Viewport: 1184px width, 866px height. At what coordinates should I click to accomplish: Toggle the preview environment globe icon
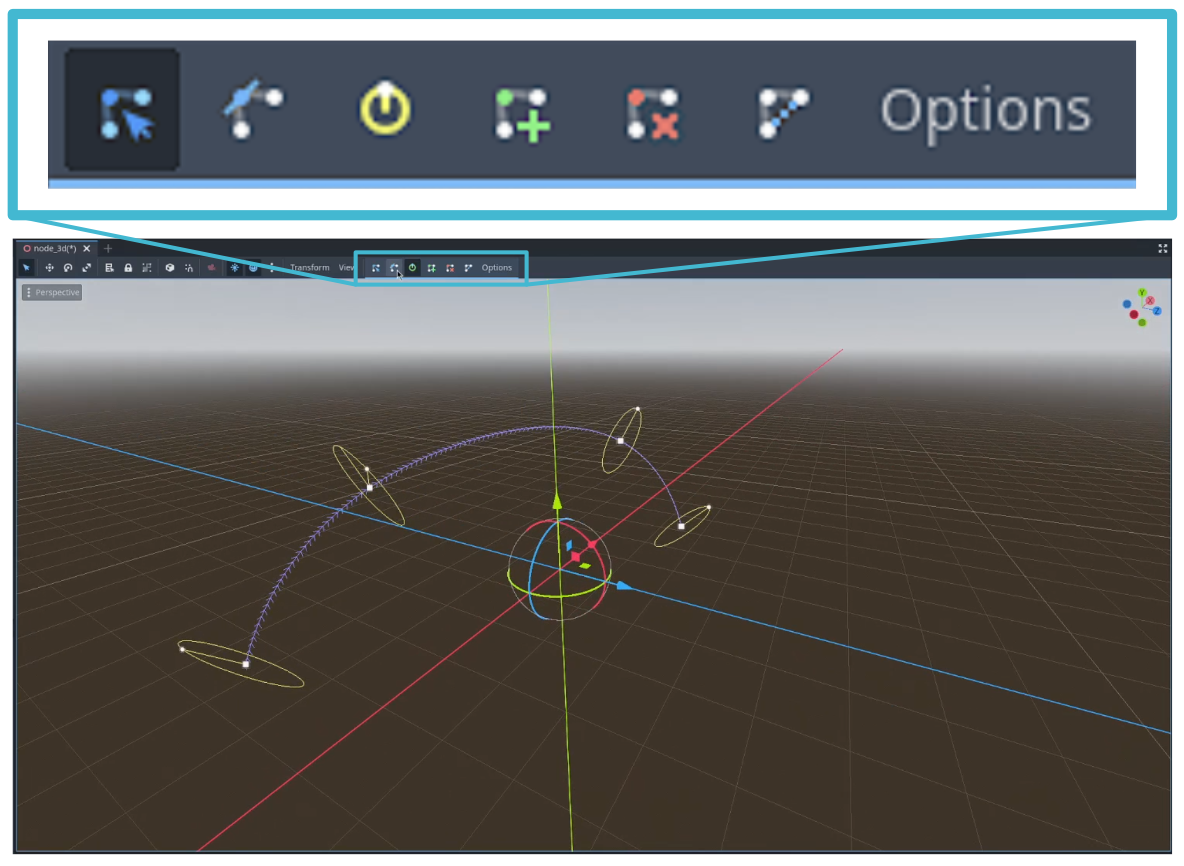coord(253,267)
